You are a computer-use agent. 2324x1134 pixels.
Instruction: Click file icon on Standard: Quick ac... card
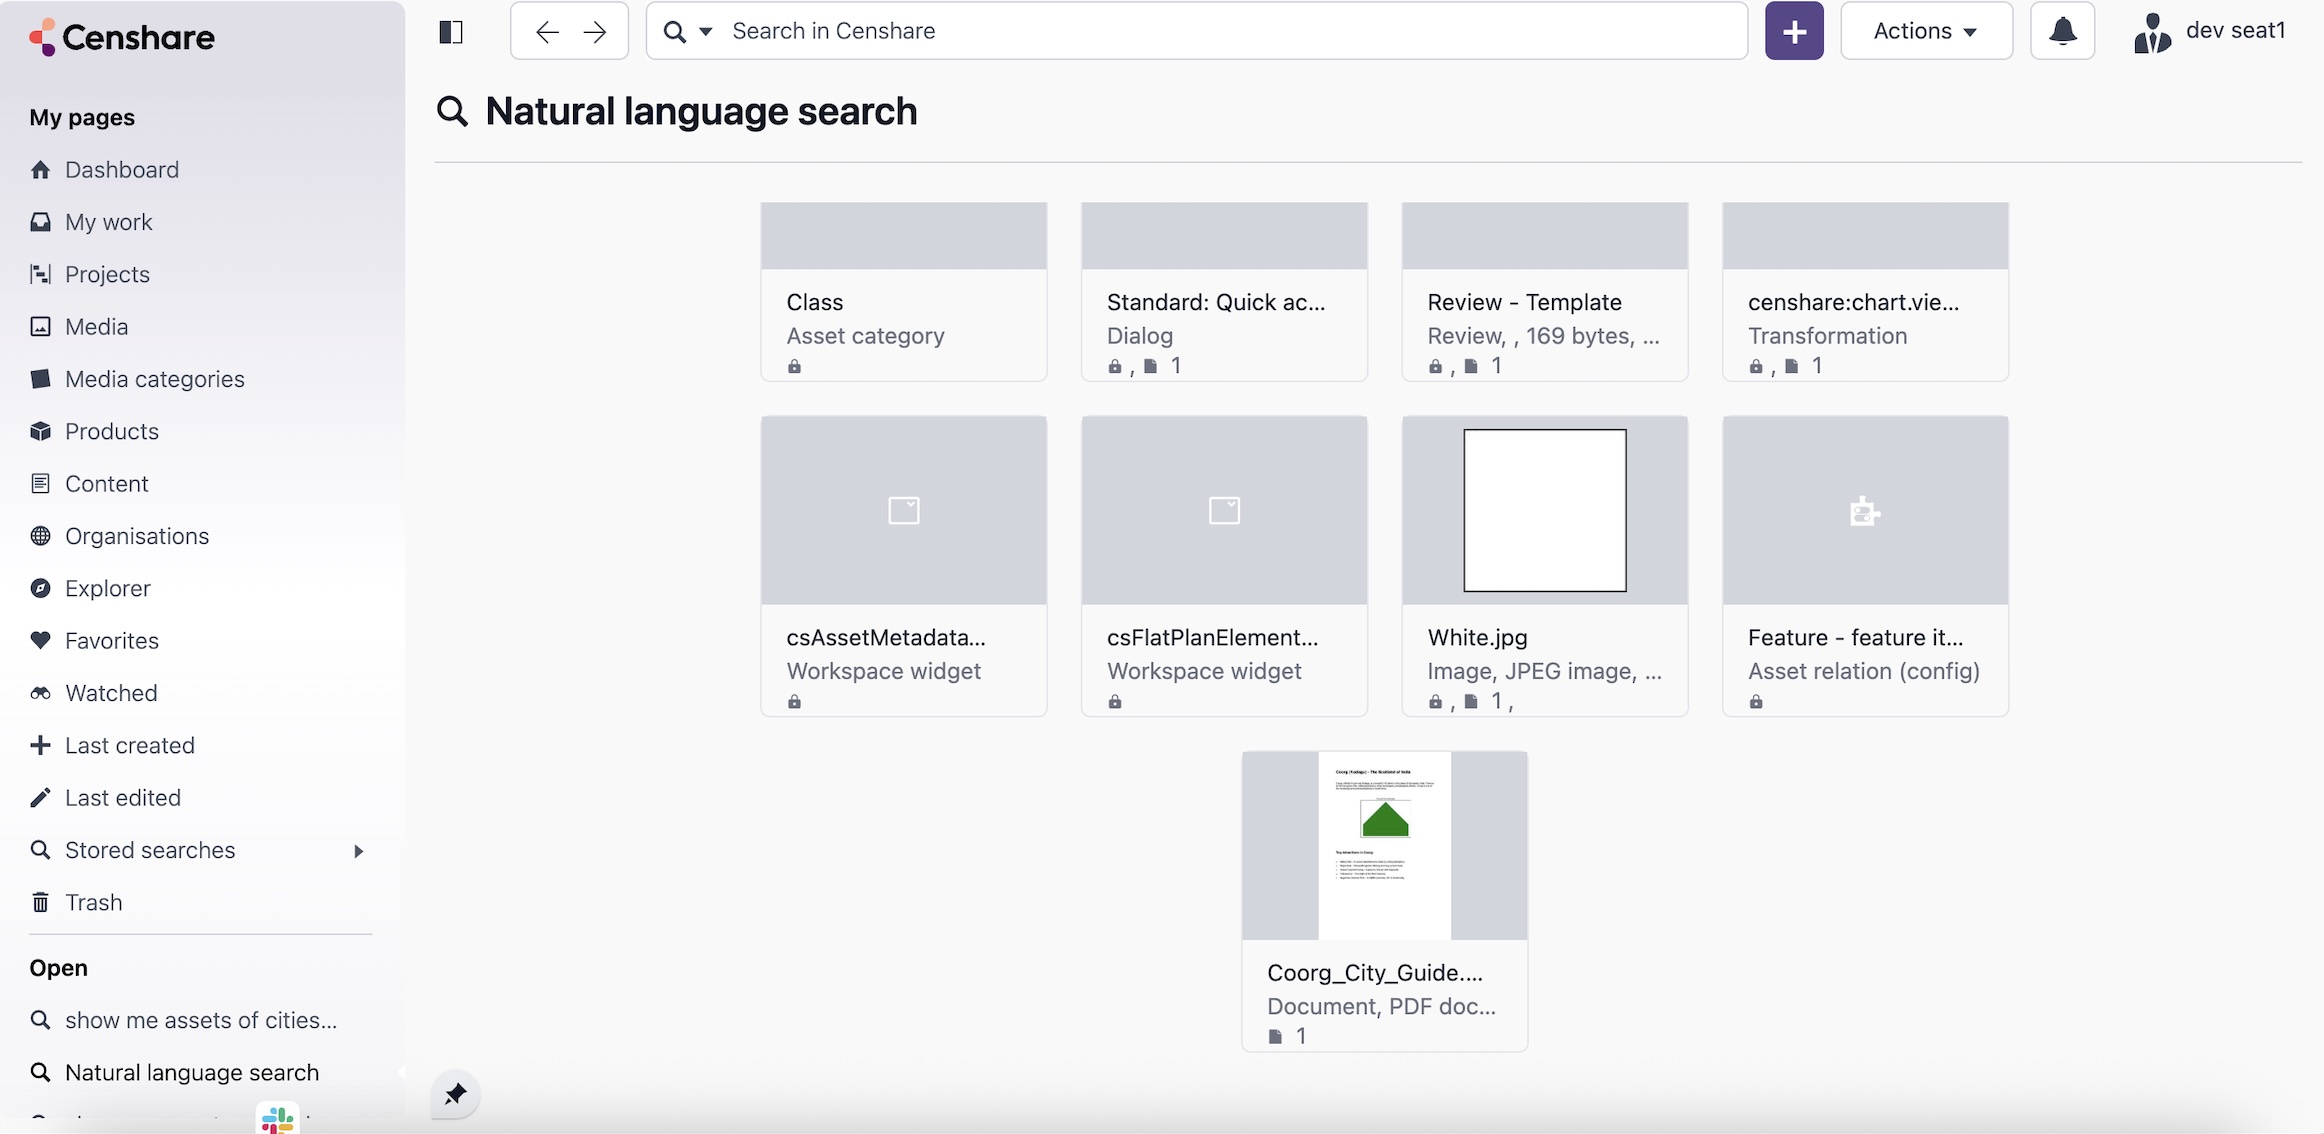[1150, 367]
